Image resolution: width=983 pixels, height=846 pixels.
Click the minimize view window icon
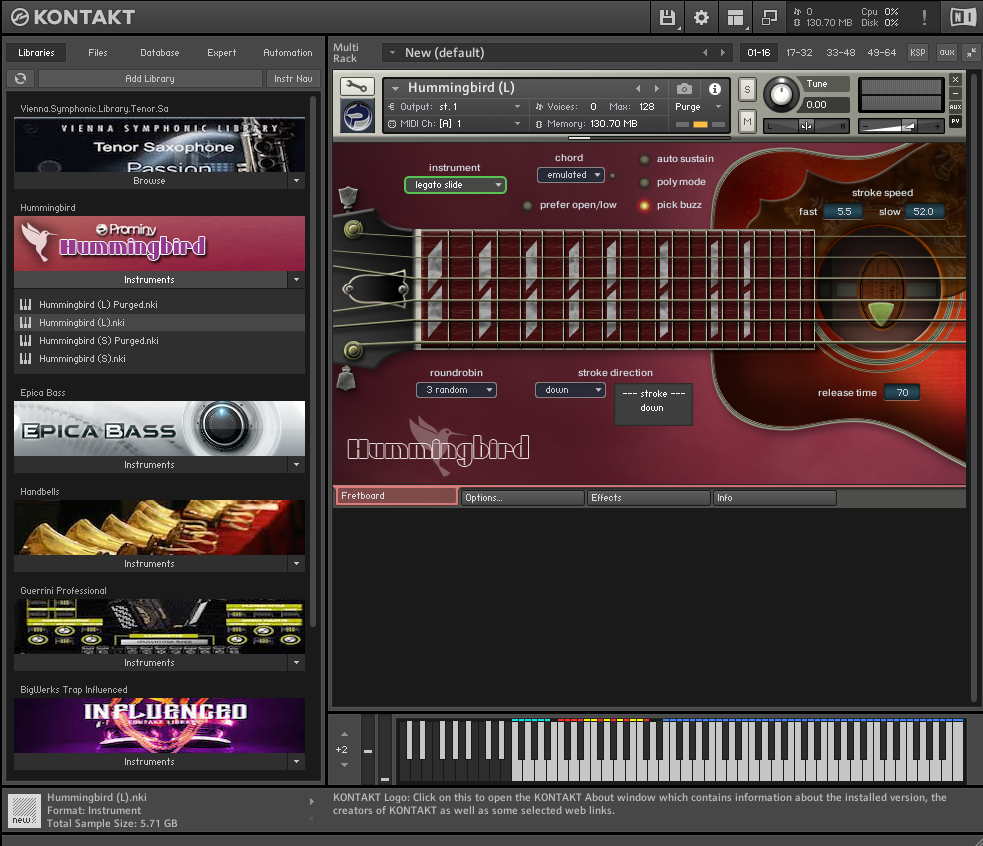click(x=769, y=18)
